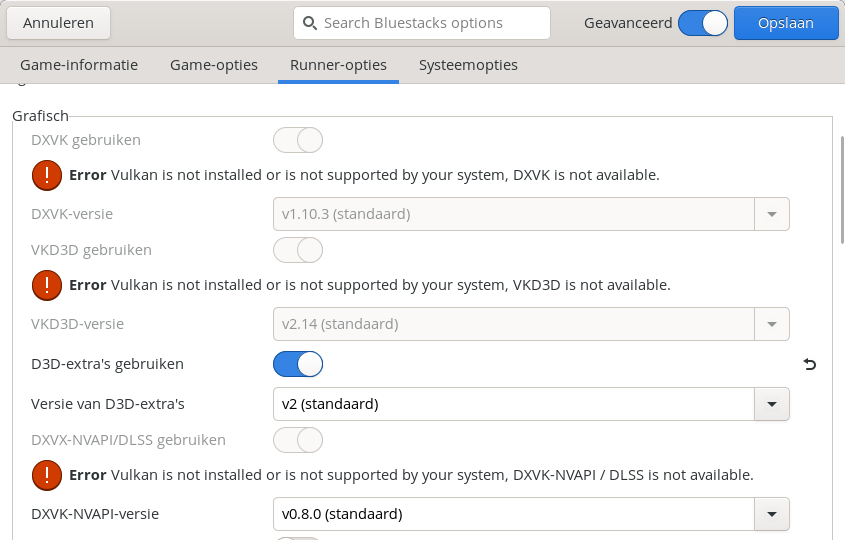This screenshot has height=540, width=845.
Task: Click the VKD3D not available error message
Action: click(x=370, y=285)
